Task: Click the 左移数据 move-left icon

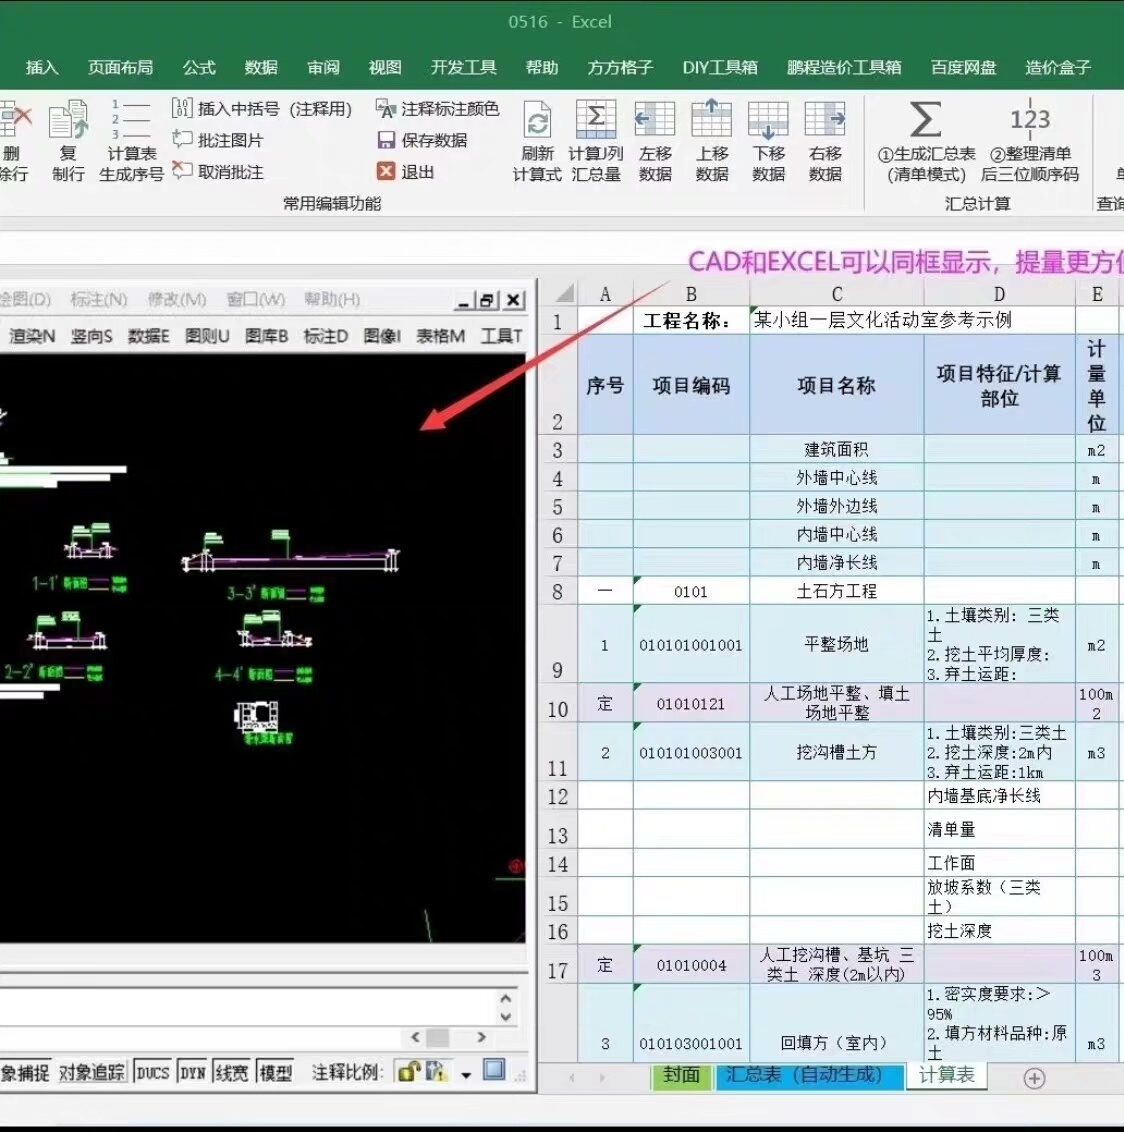Action: 655,120
